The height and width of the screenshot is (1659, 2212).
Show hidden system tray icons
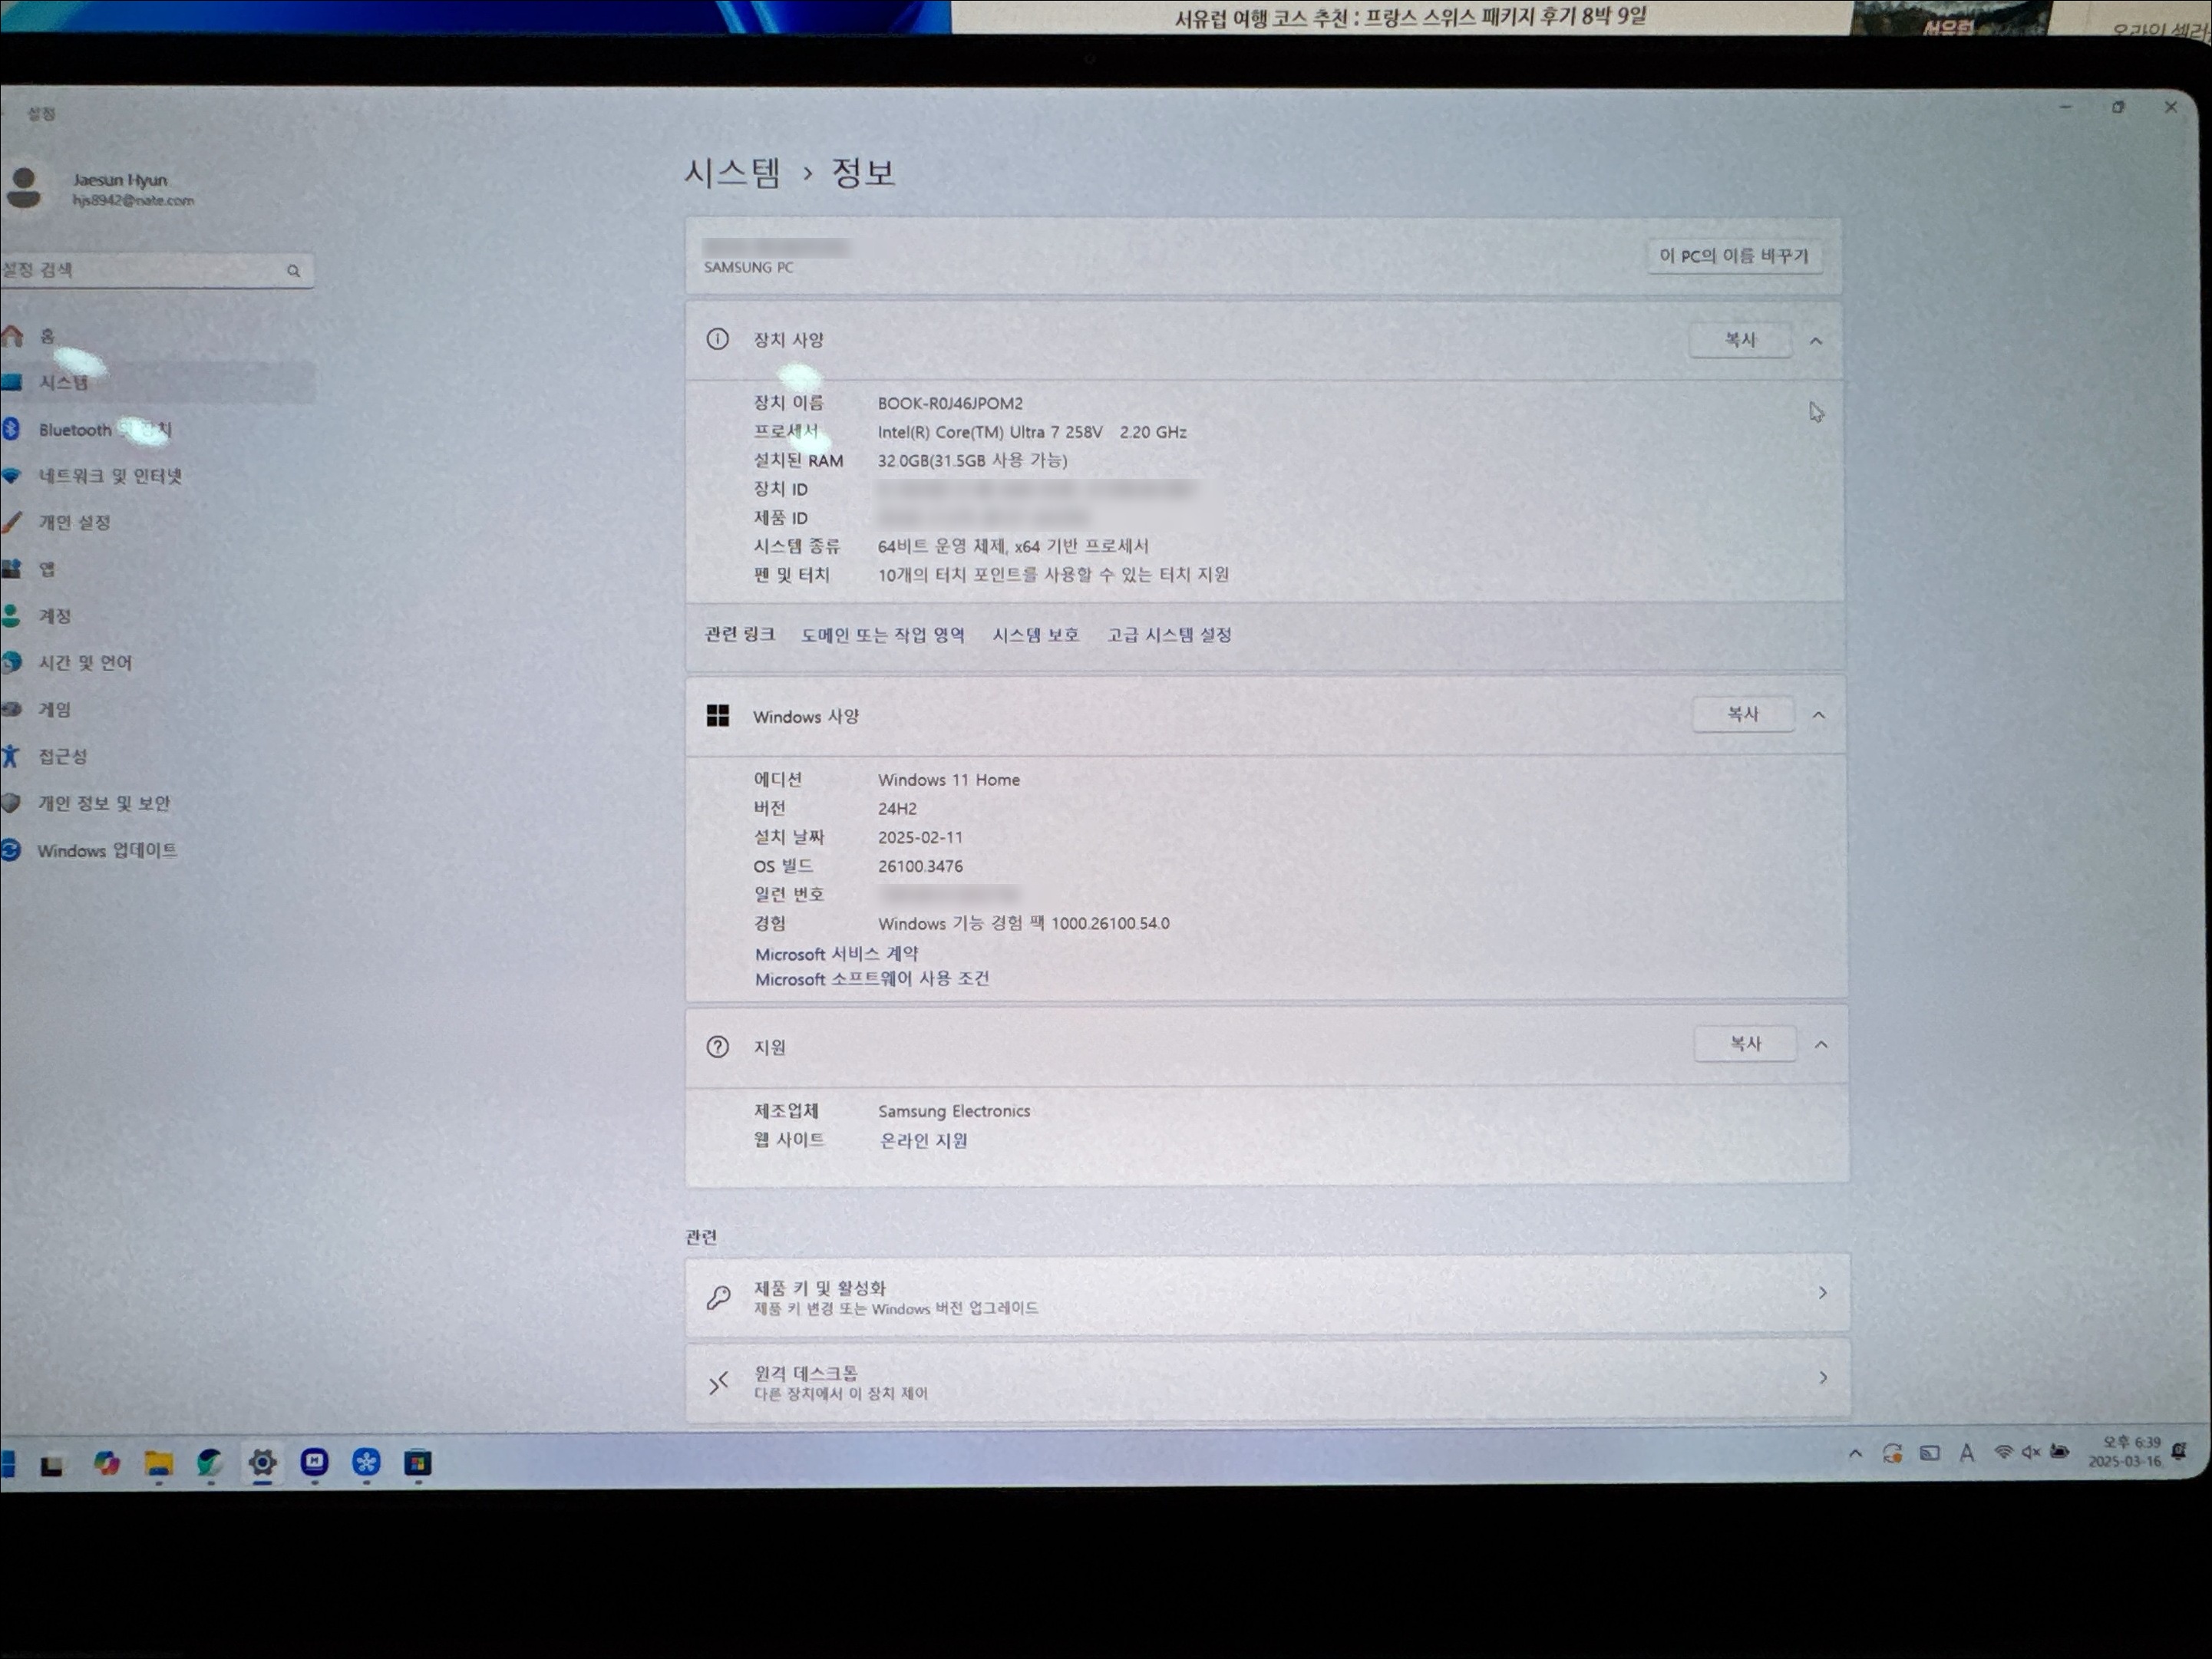pyautogui.click(x=1855, y=1453)
